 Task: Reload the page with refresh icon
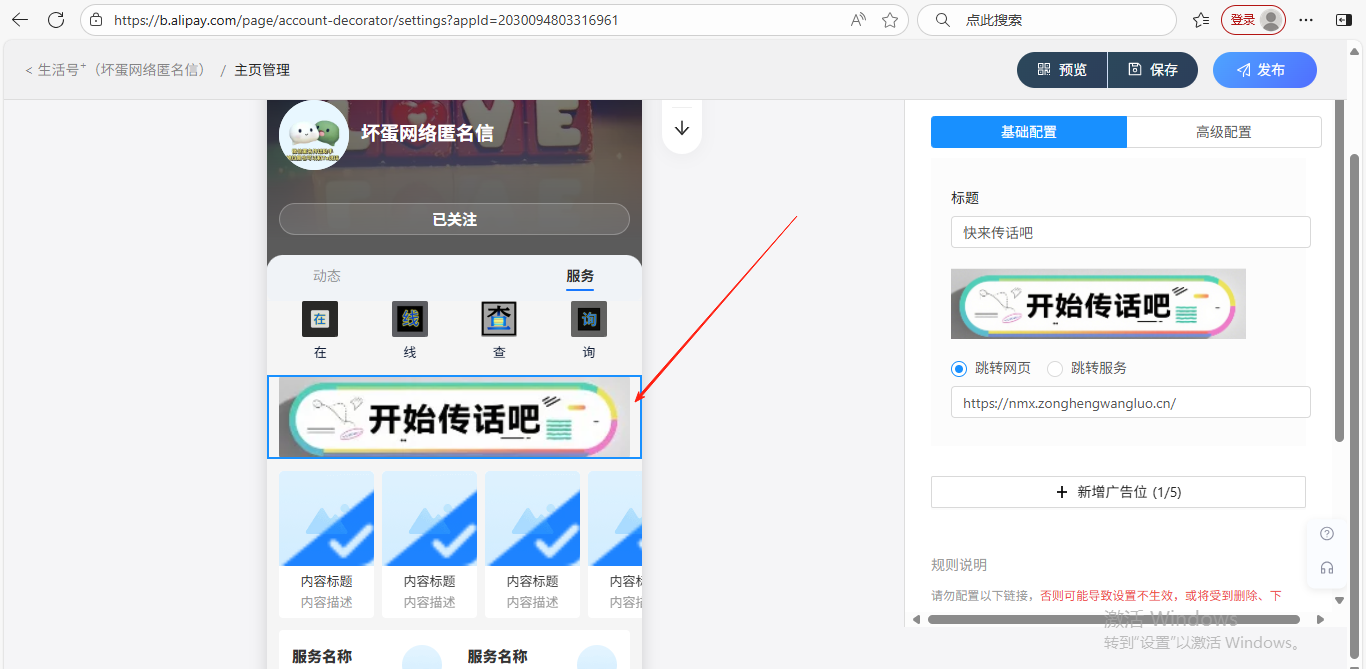(x=56, y=20)
